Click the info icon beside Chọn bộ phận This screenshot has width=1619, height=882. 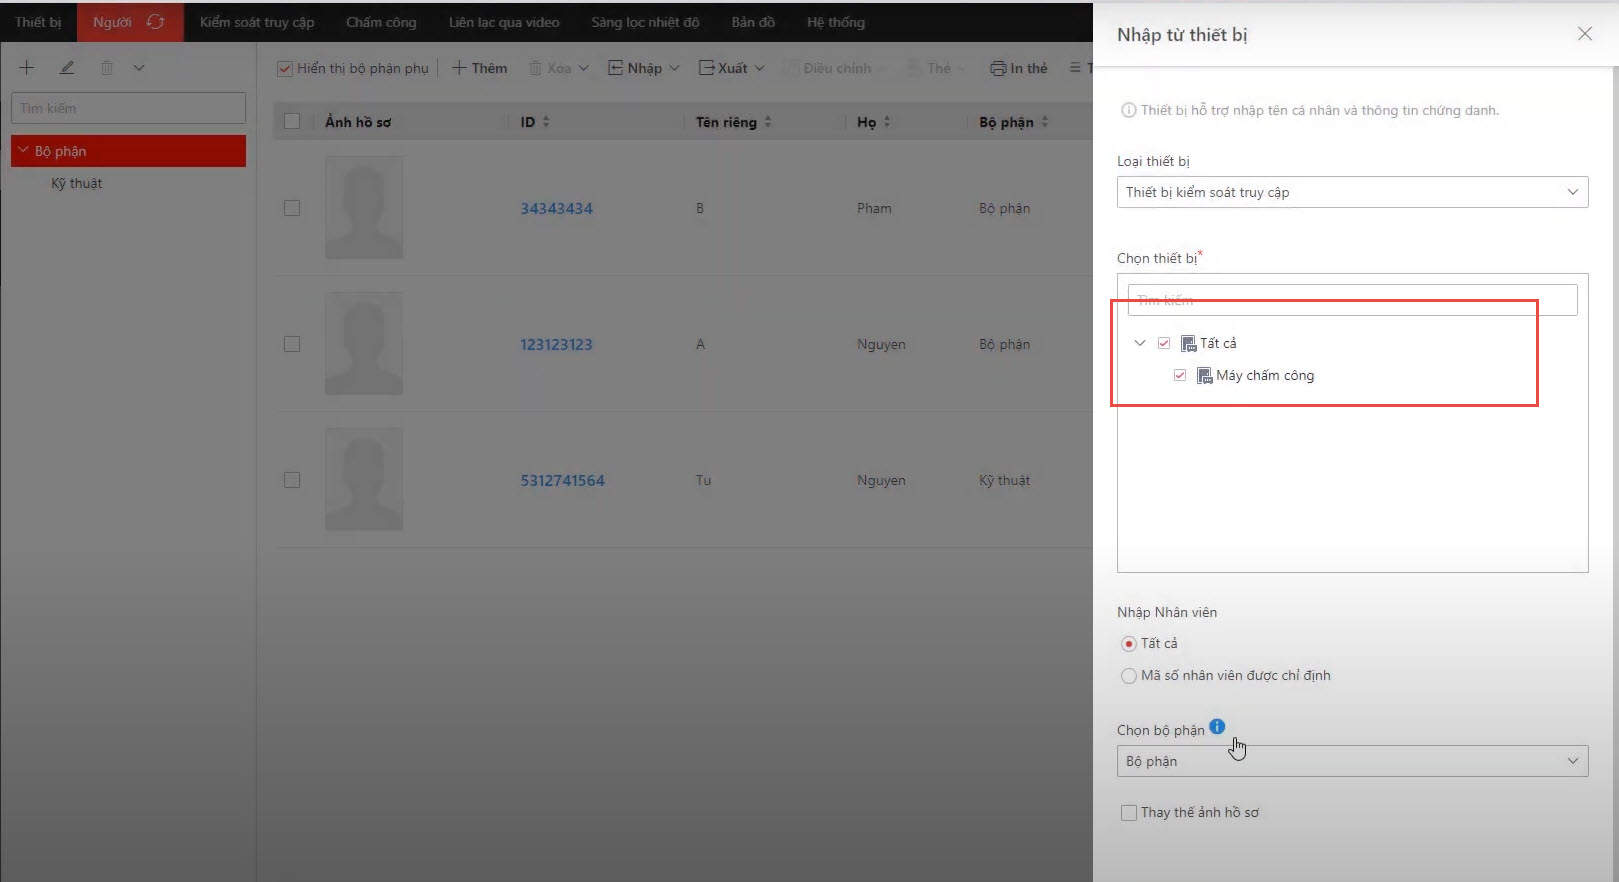[x=1217, y=727]
